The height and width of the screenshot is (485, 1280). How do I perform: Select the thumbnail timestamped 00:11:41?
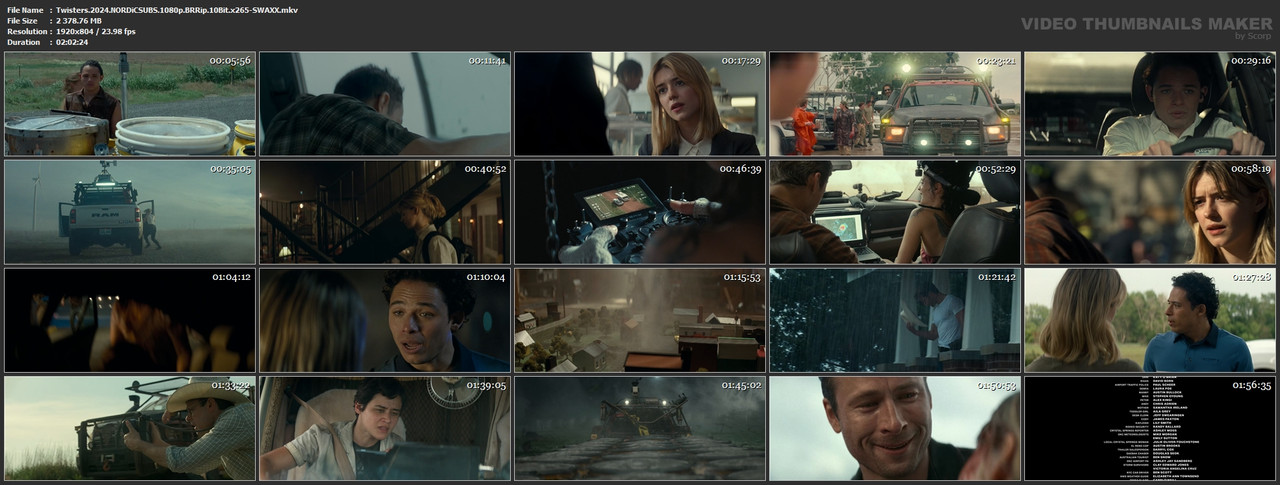[385, 104]
